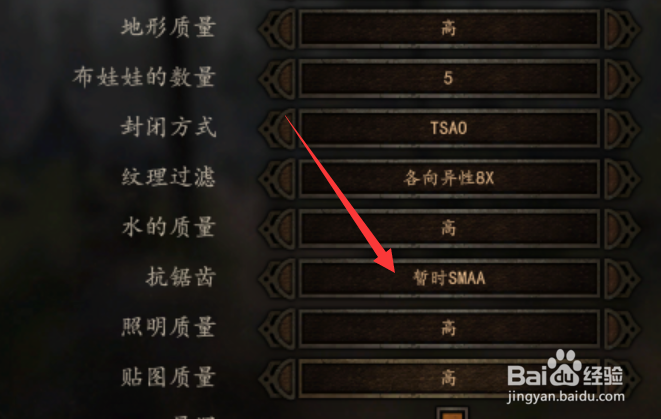Decrease 布娃娃的数量 with left arrow
Image resolution: width=661 pixels, height=419 pixels.
coord(277,78)
